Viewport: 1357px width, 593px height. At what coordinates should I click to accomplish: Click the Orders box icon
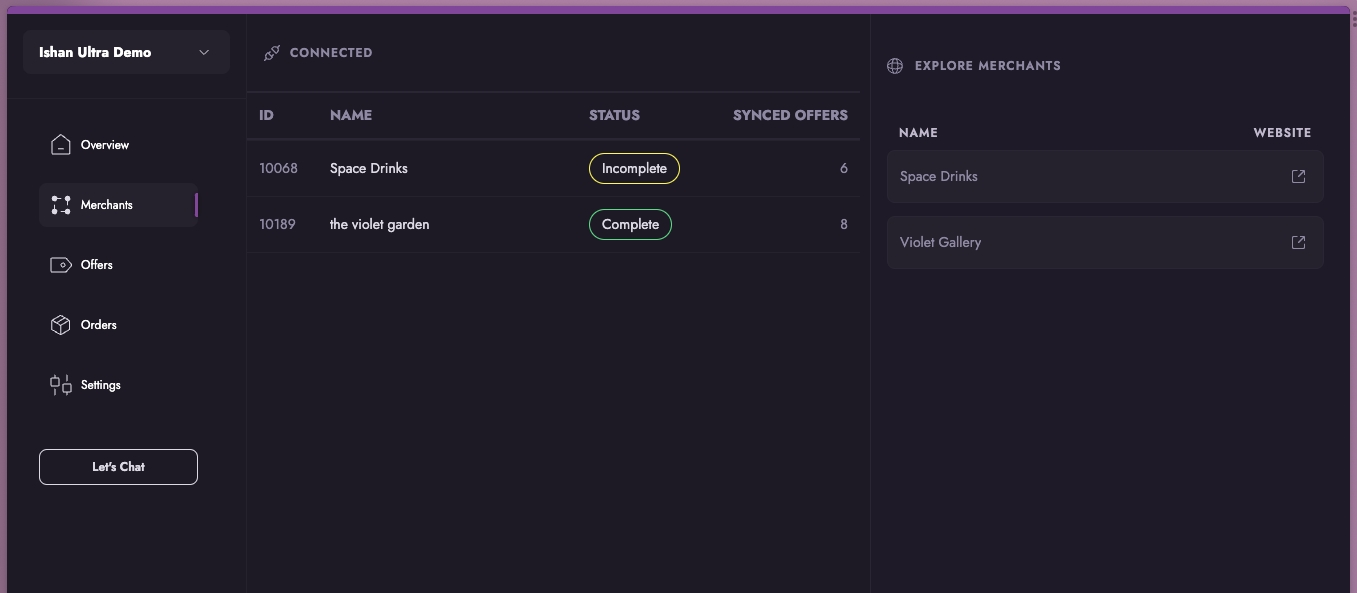point(61,325)
